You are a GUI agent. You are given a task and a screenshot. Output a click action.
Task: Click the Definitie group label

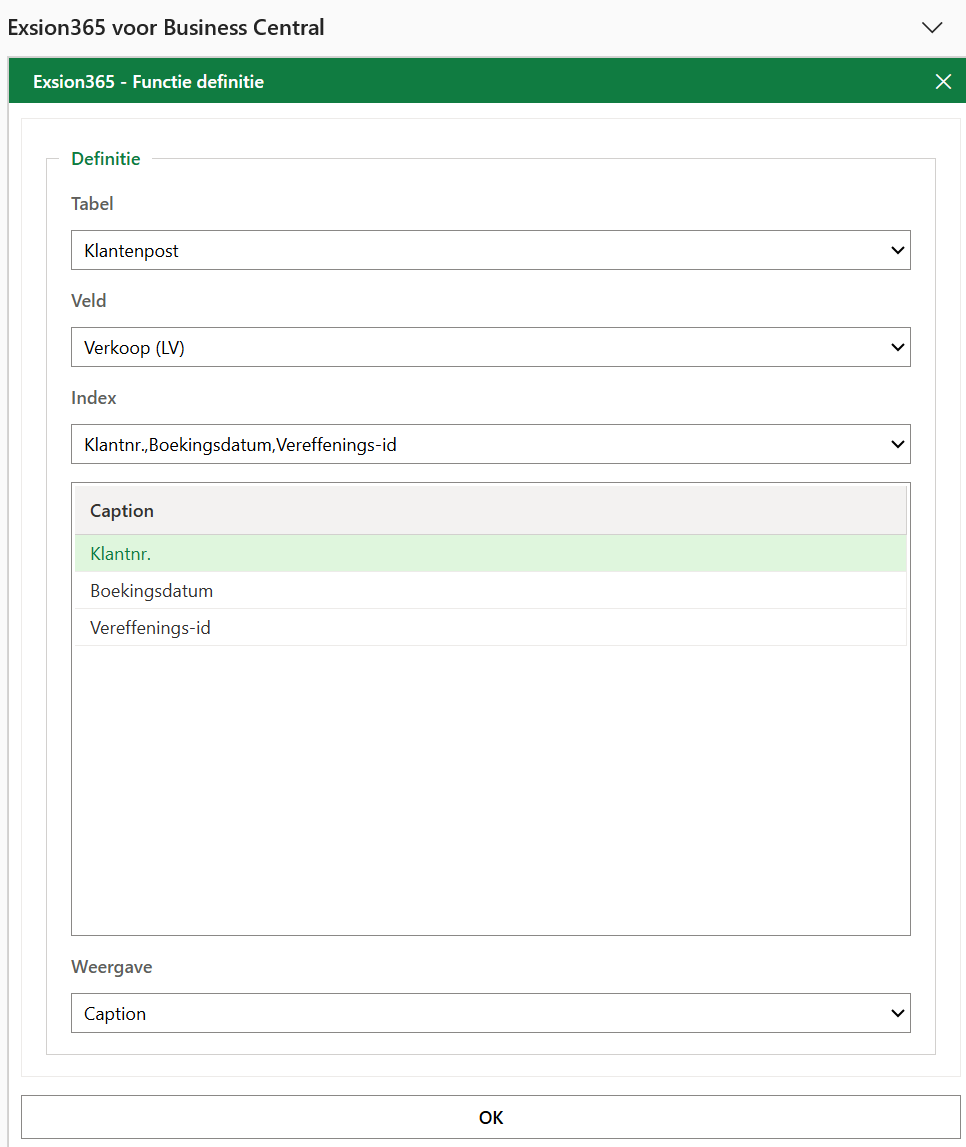tap(106, 159)
